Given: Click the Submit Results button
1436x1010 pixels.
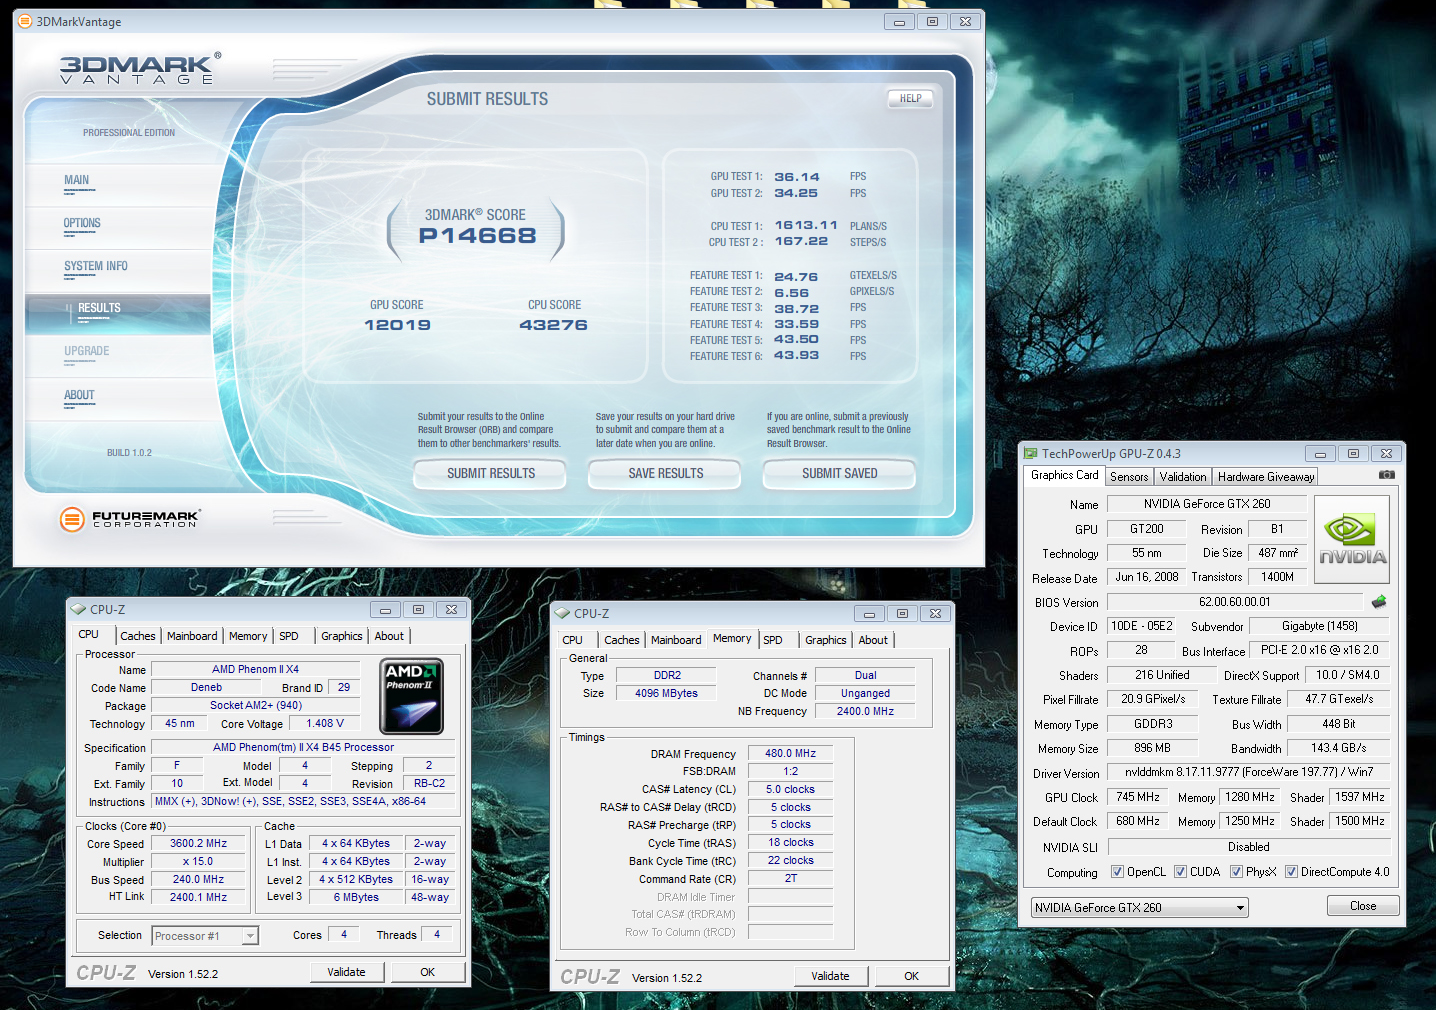Looking at the screenshot, I should click(490, 473).
